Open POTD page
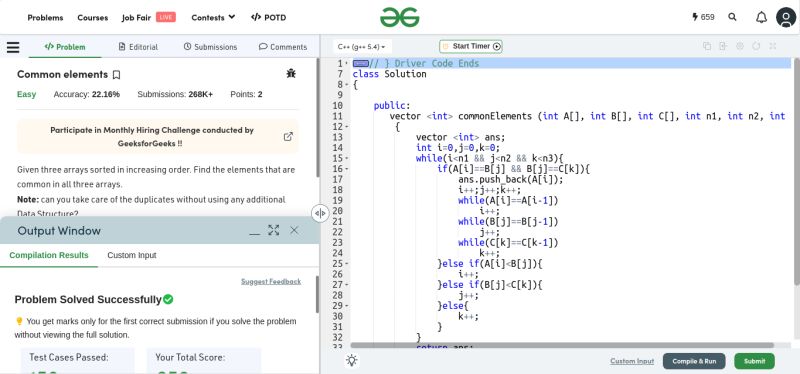Viewport: 800px width, 374px height. pyautogui.click(x=268, y=17)
